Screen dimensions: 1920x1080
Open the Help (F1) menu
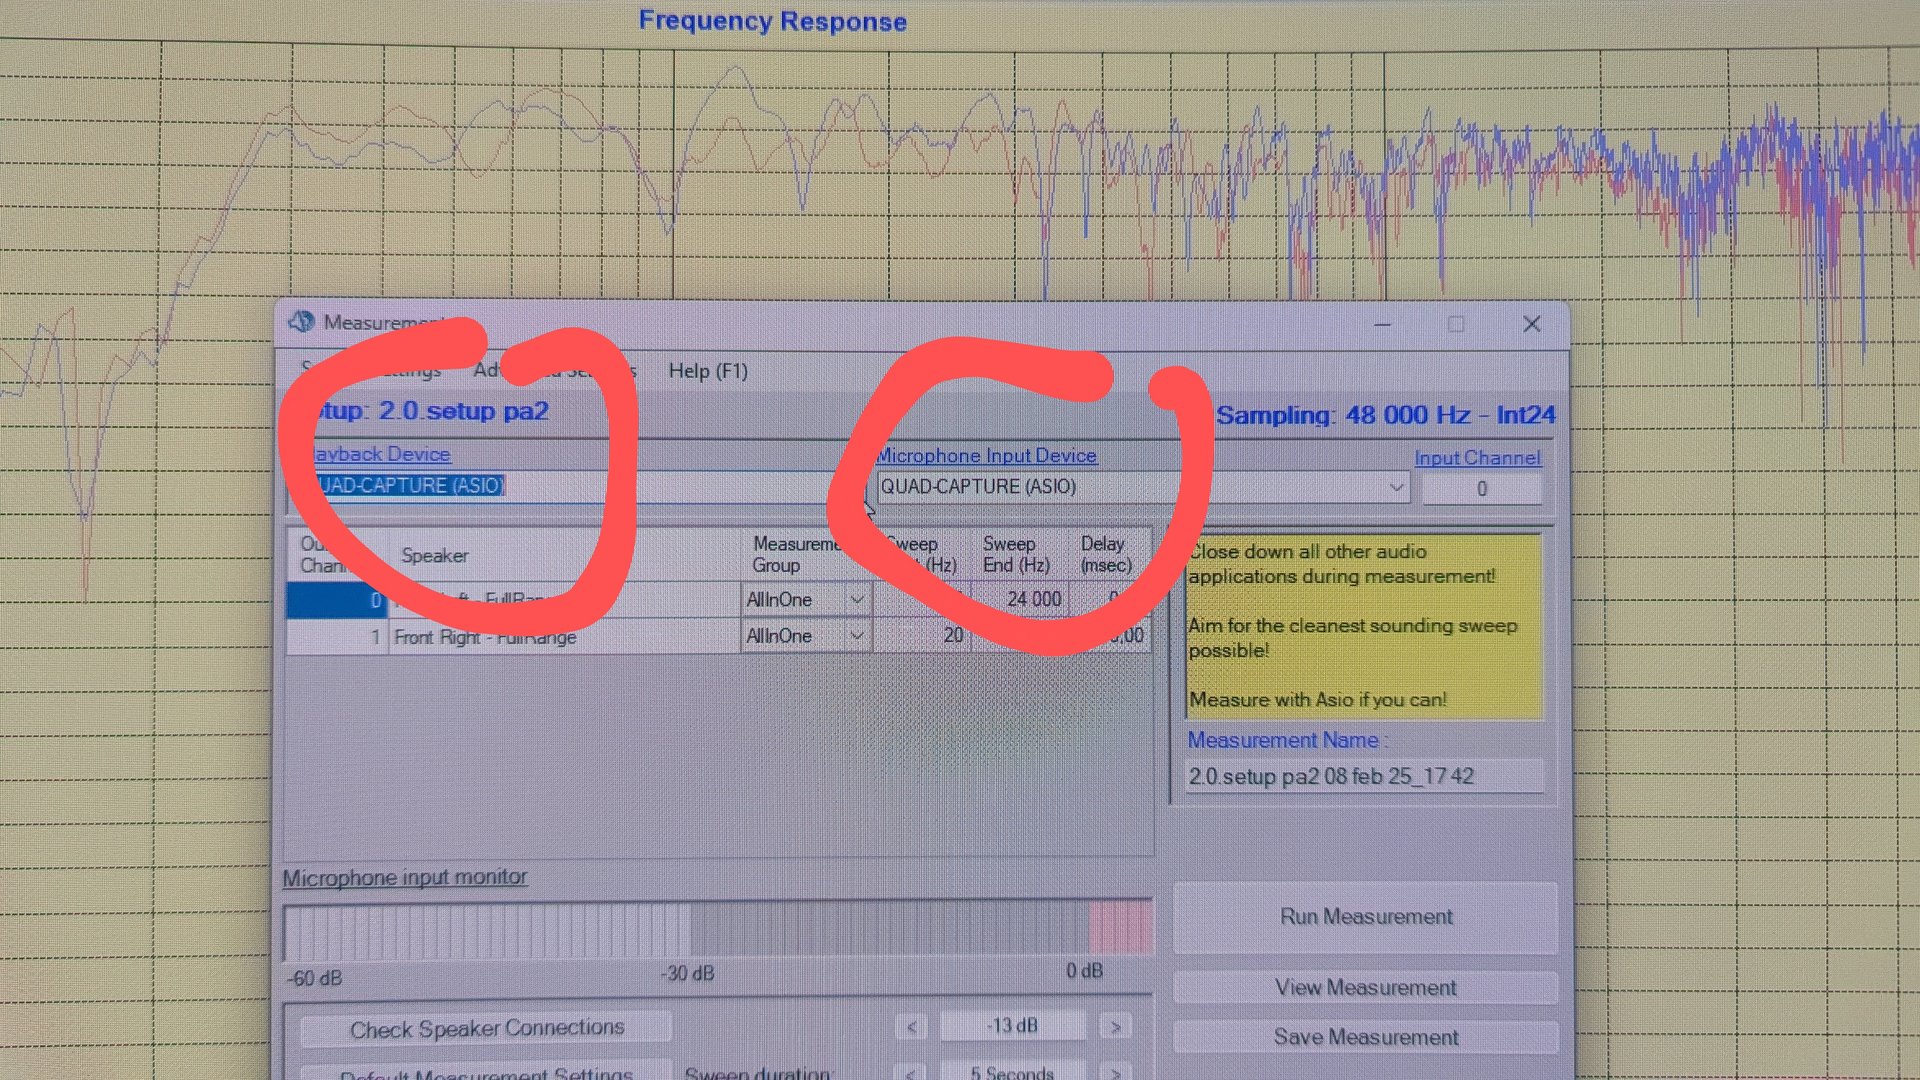(x=707, y=371)
